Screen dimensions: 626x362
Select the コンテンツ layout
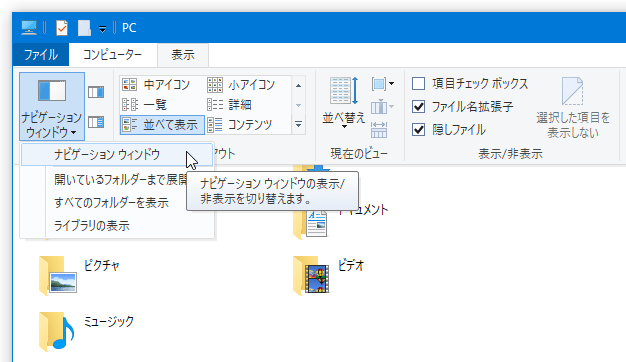pos(240,125)
